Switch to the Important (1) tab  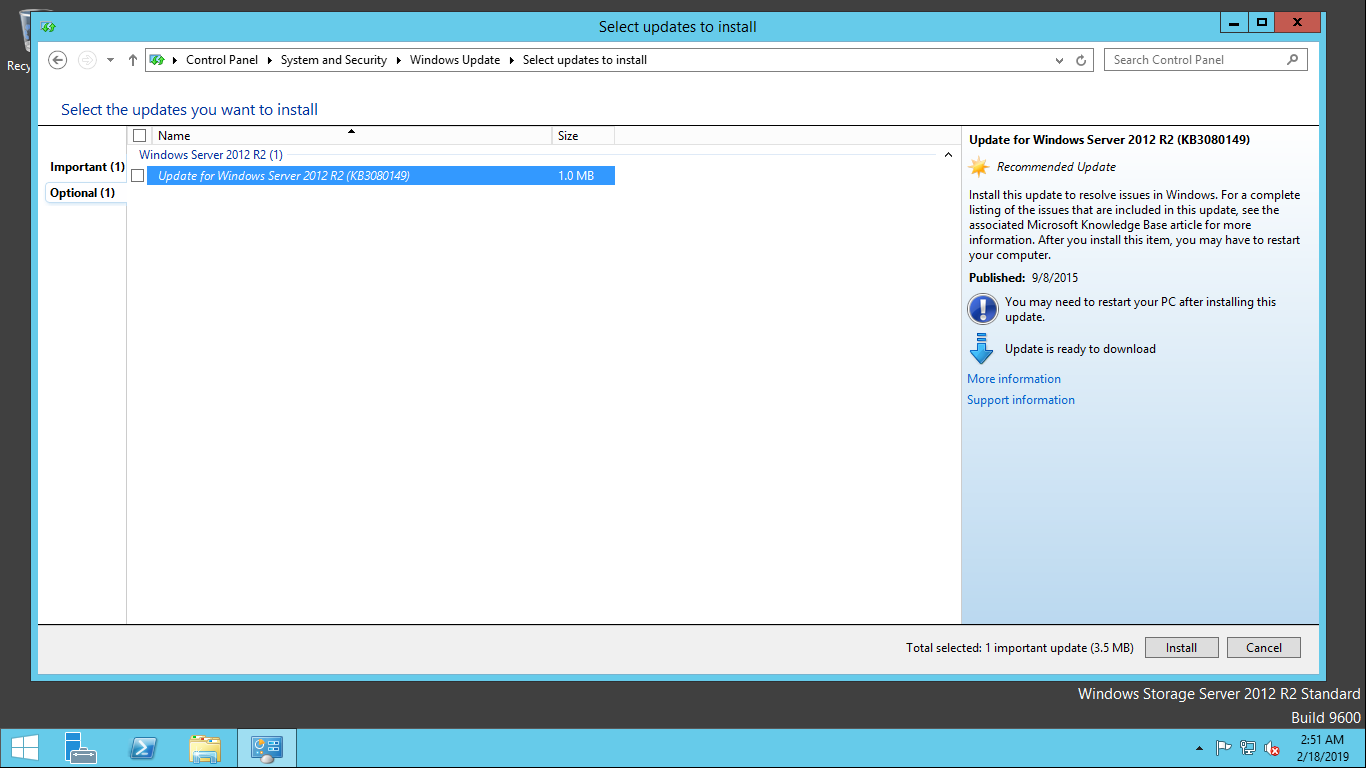87,167
